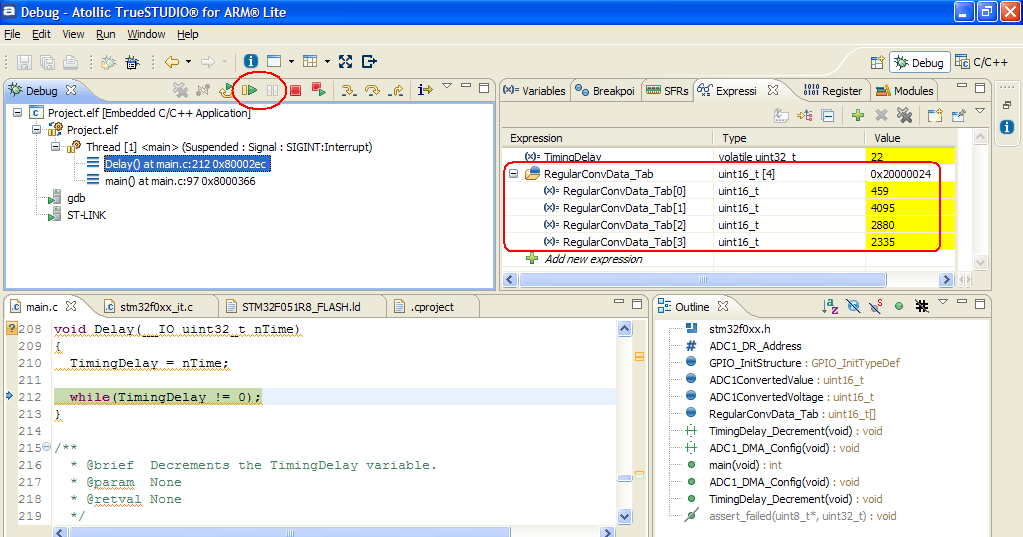The image size is (1023, 537).
Task: Select the ST-LINK process entry
Action: [86, 215]
